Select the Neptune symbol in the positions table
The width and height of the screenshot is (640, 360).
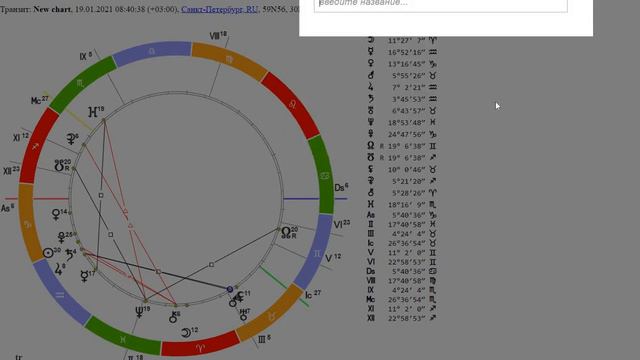371,122
